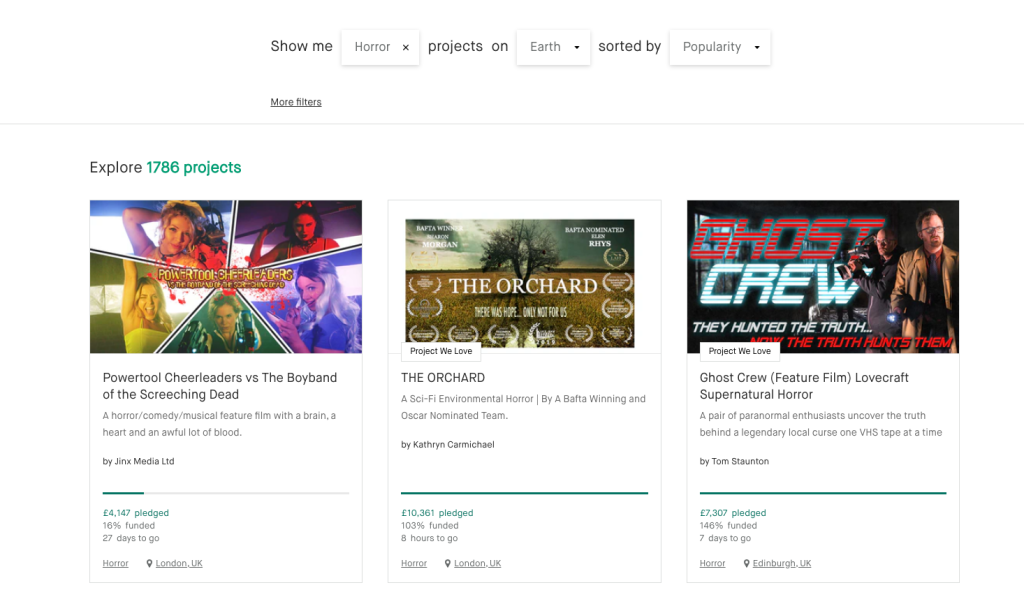This screenshot has width=1024, height=590.
Task: Click the Project We Love badge on The Orchard
Action: [441, 351]
